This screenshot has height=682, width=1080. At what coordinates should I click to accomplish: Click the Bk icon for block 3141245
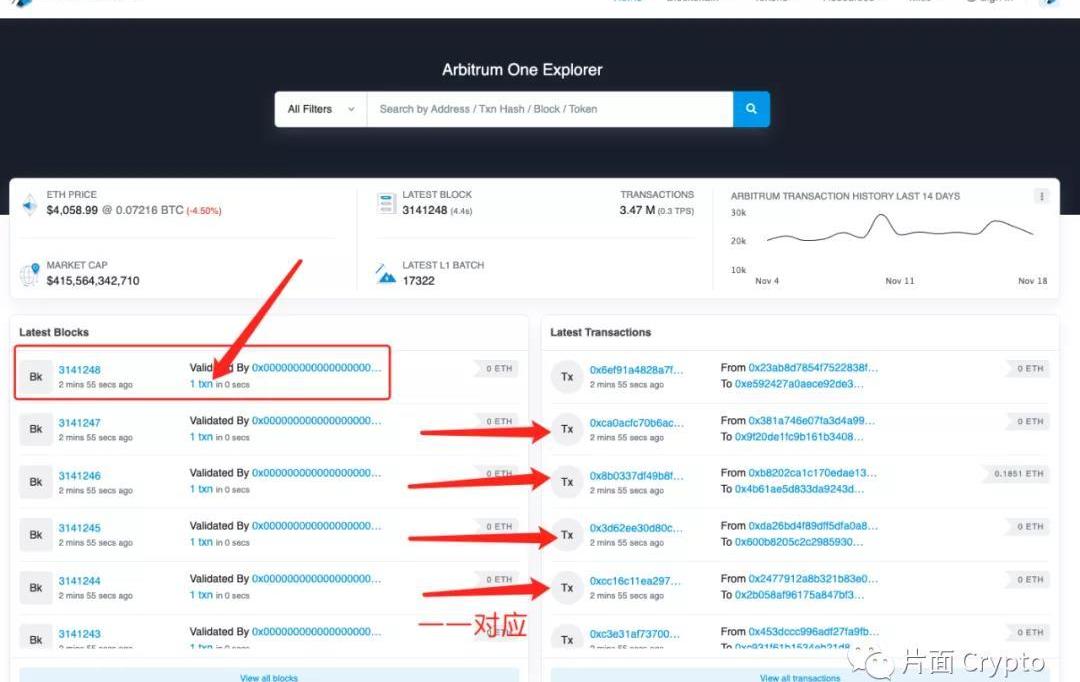[36, 535]
